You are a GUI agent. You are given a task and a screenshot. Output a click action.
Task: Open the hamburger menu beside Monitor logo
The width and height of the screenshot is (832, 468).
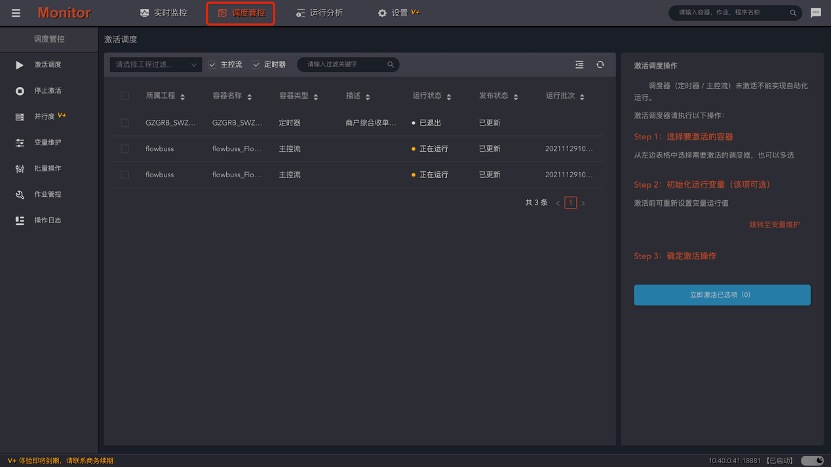pyautogui.click(x=16, y=13)
